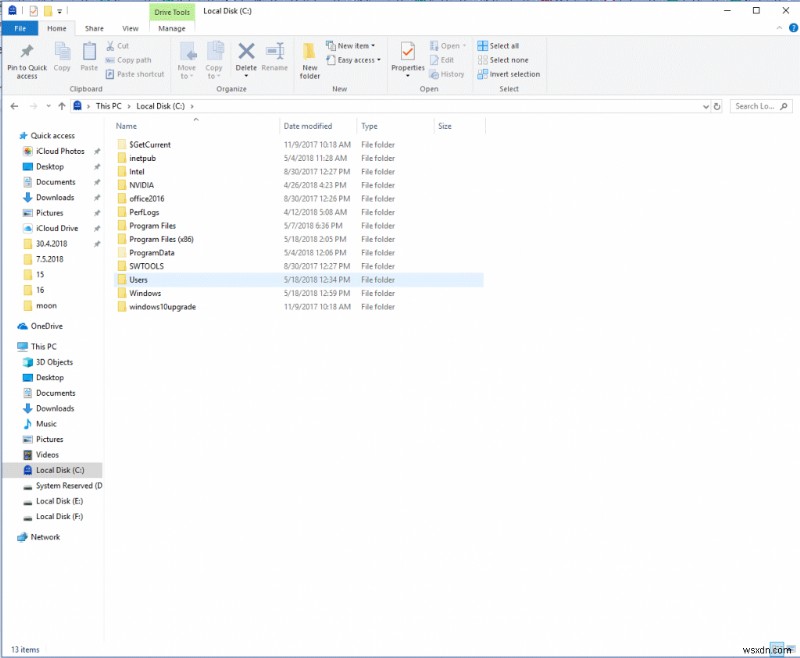Click the Back navigation button

(14, 105)
